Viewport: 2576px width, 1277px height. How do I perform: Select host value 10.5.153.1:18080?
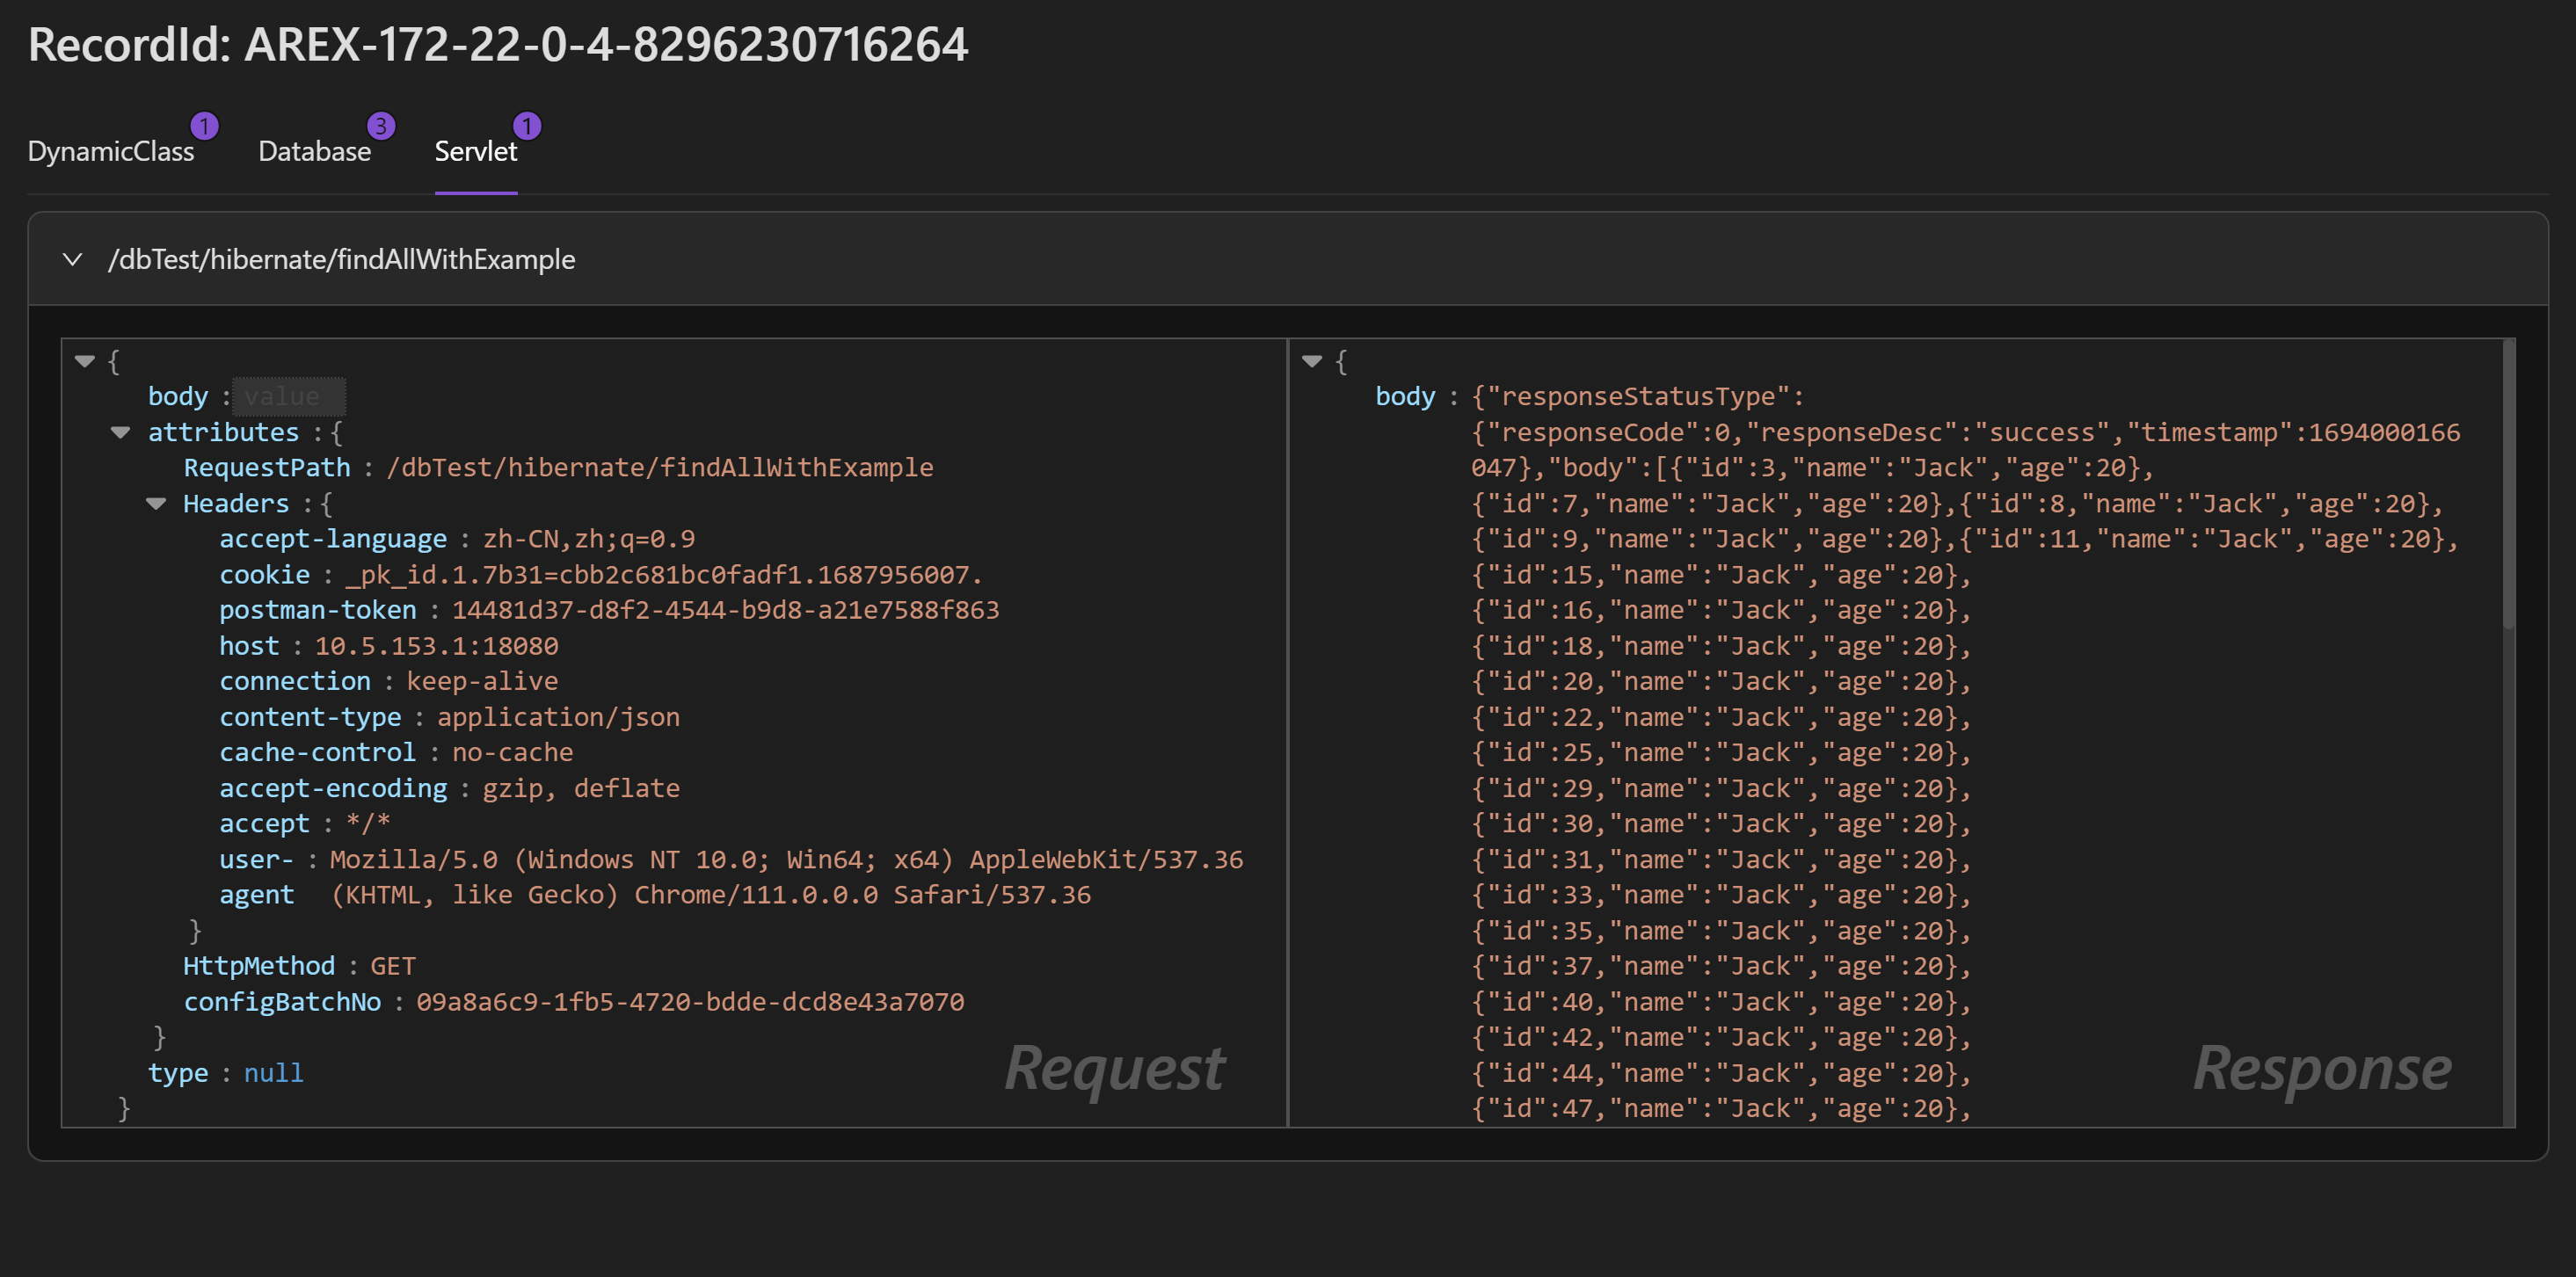[437, 645]
